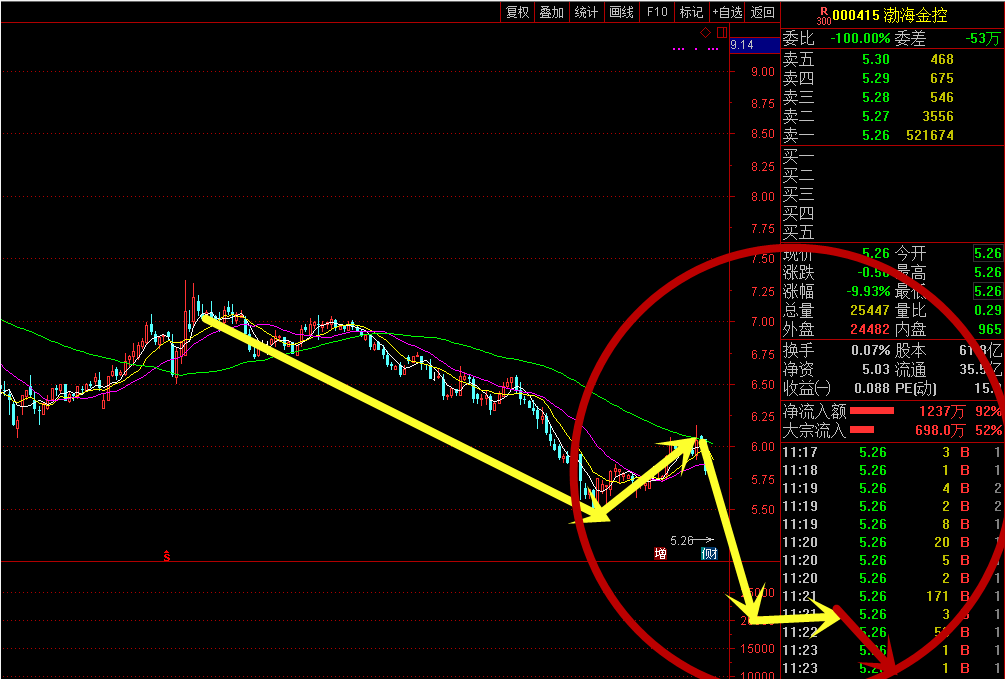Click the red diamond icon above chart
This screenshot has width=1005, height=679.
coord(705,33)
